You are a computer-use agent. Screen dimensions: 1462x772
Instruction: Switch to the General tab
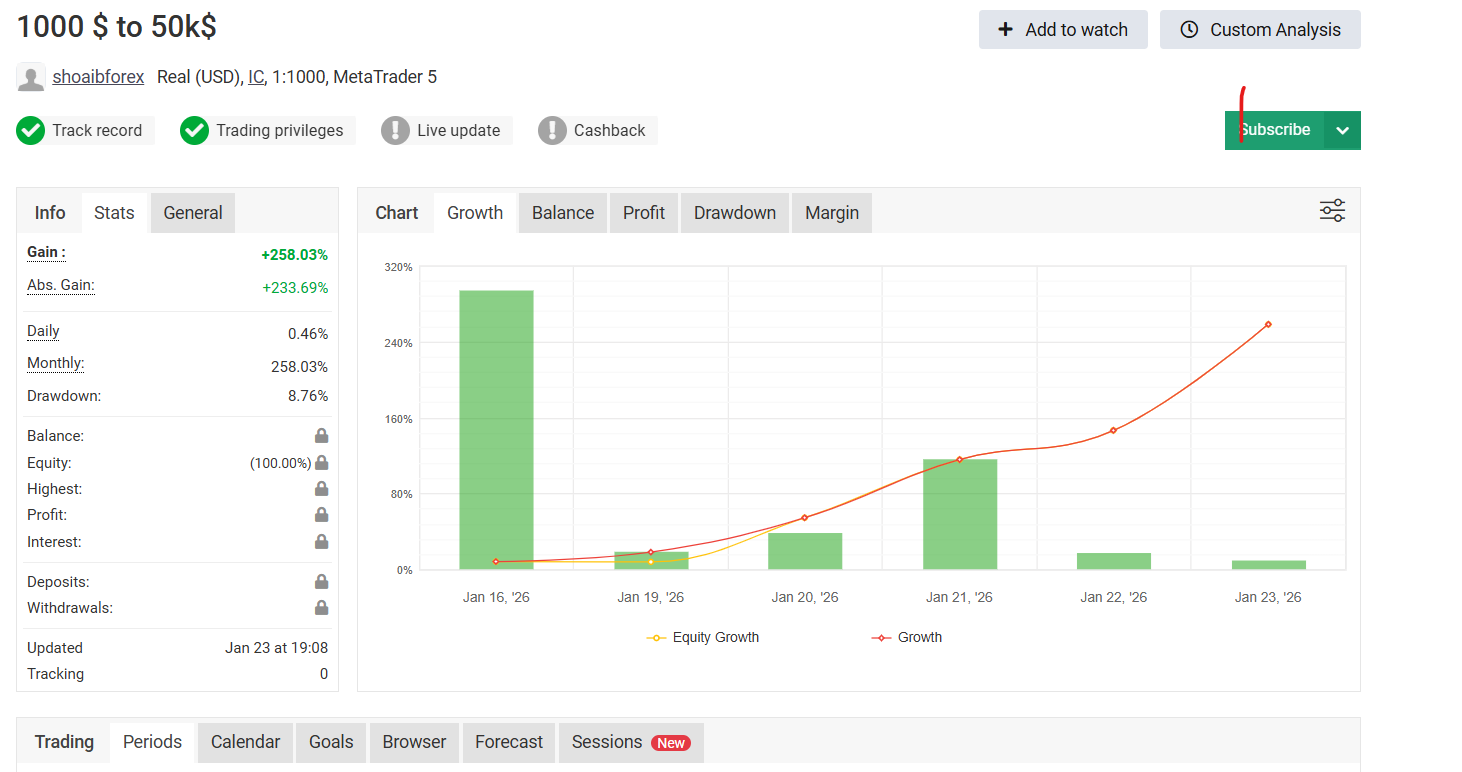coord(193,213)
